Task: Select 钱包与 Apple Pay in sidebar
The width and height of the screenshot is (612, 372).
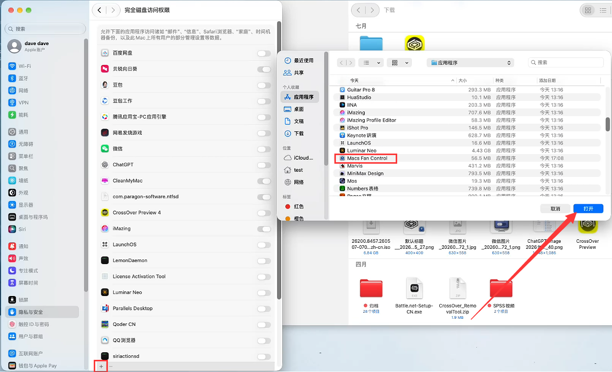Action: (x=33, y=365)
